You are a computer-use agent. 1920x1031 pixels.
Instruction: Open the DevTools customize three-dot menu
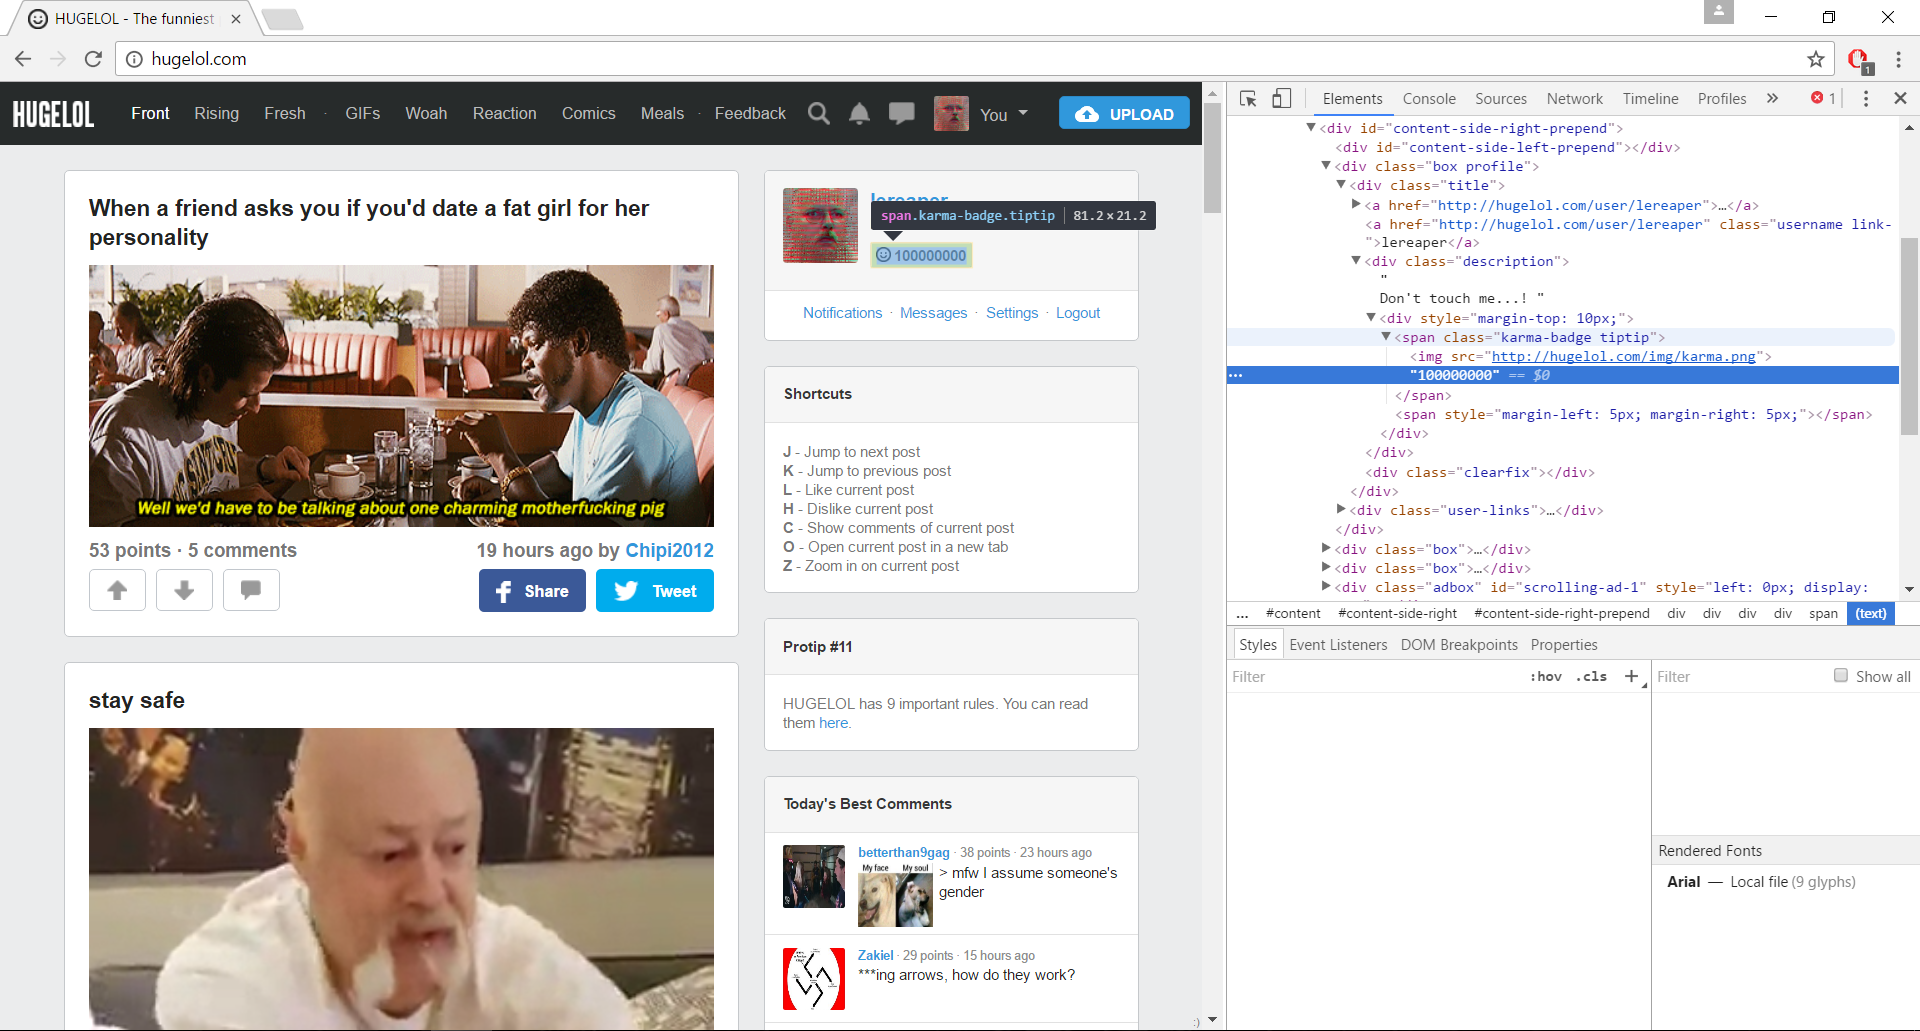pos(1865,98)
